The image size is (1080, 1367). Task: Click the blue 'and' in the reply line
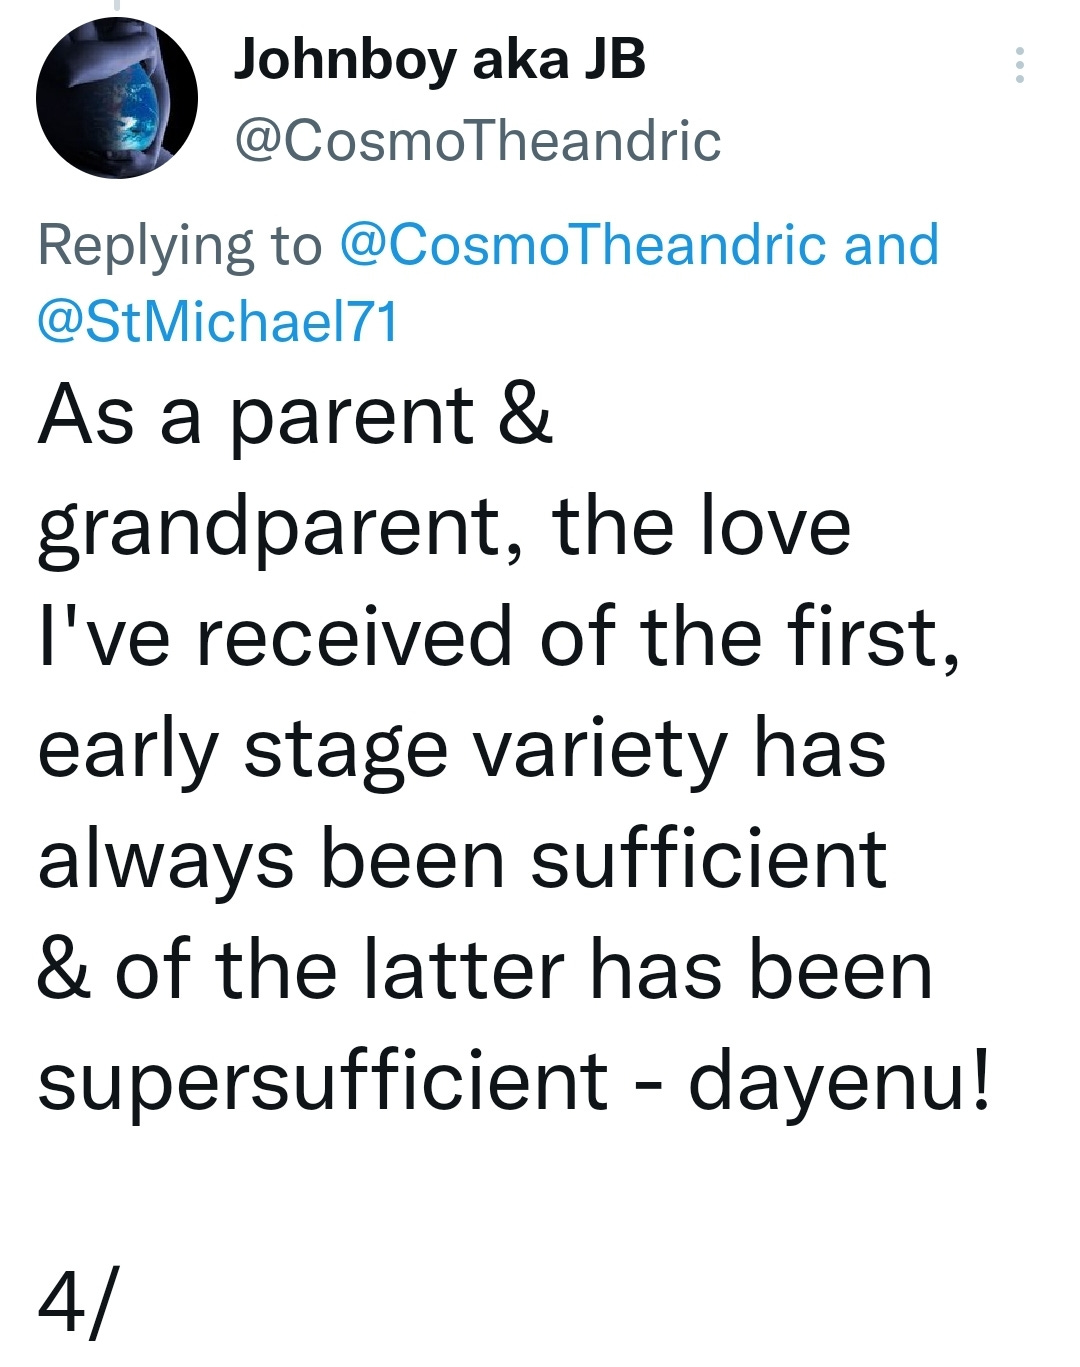click(891, 245)
